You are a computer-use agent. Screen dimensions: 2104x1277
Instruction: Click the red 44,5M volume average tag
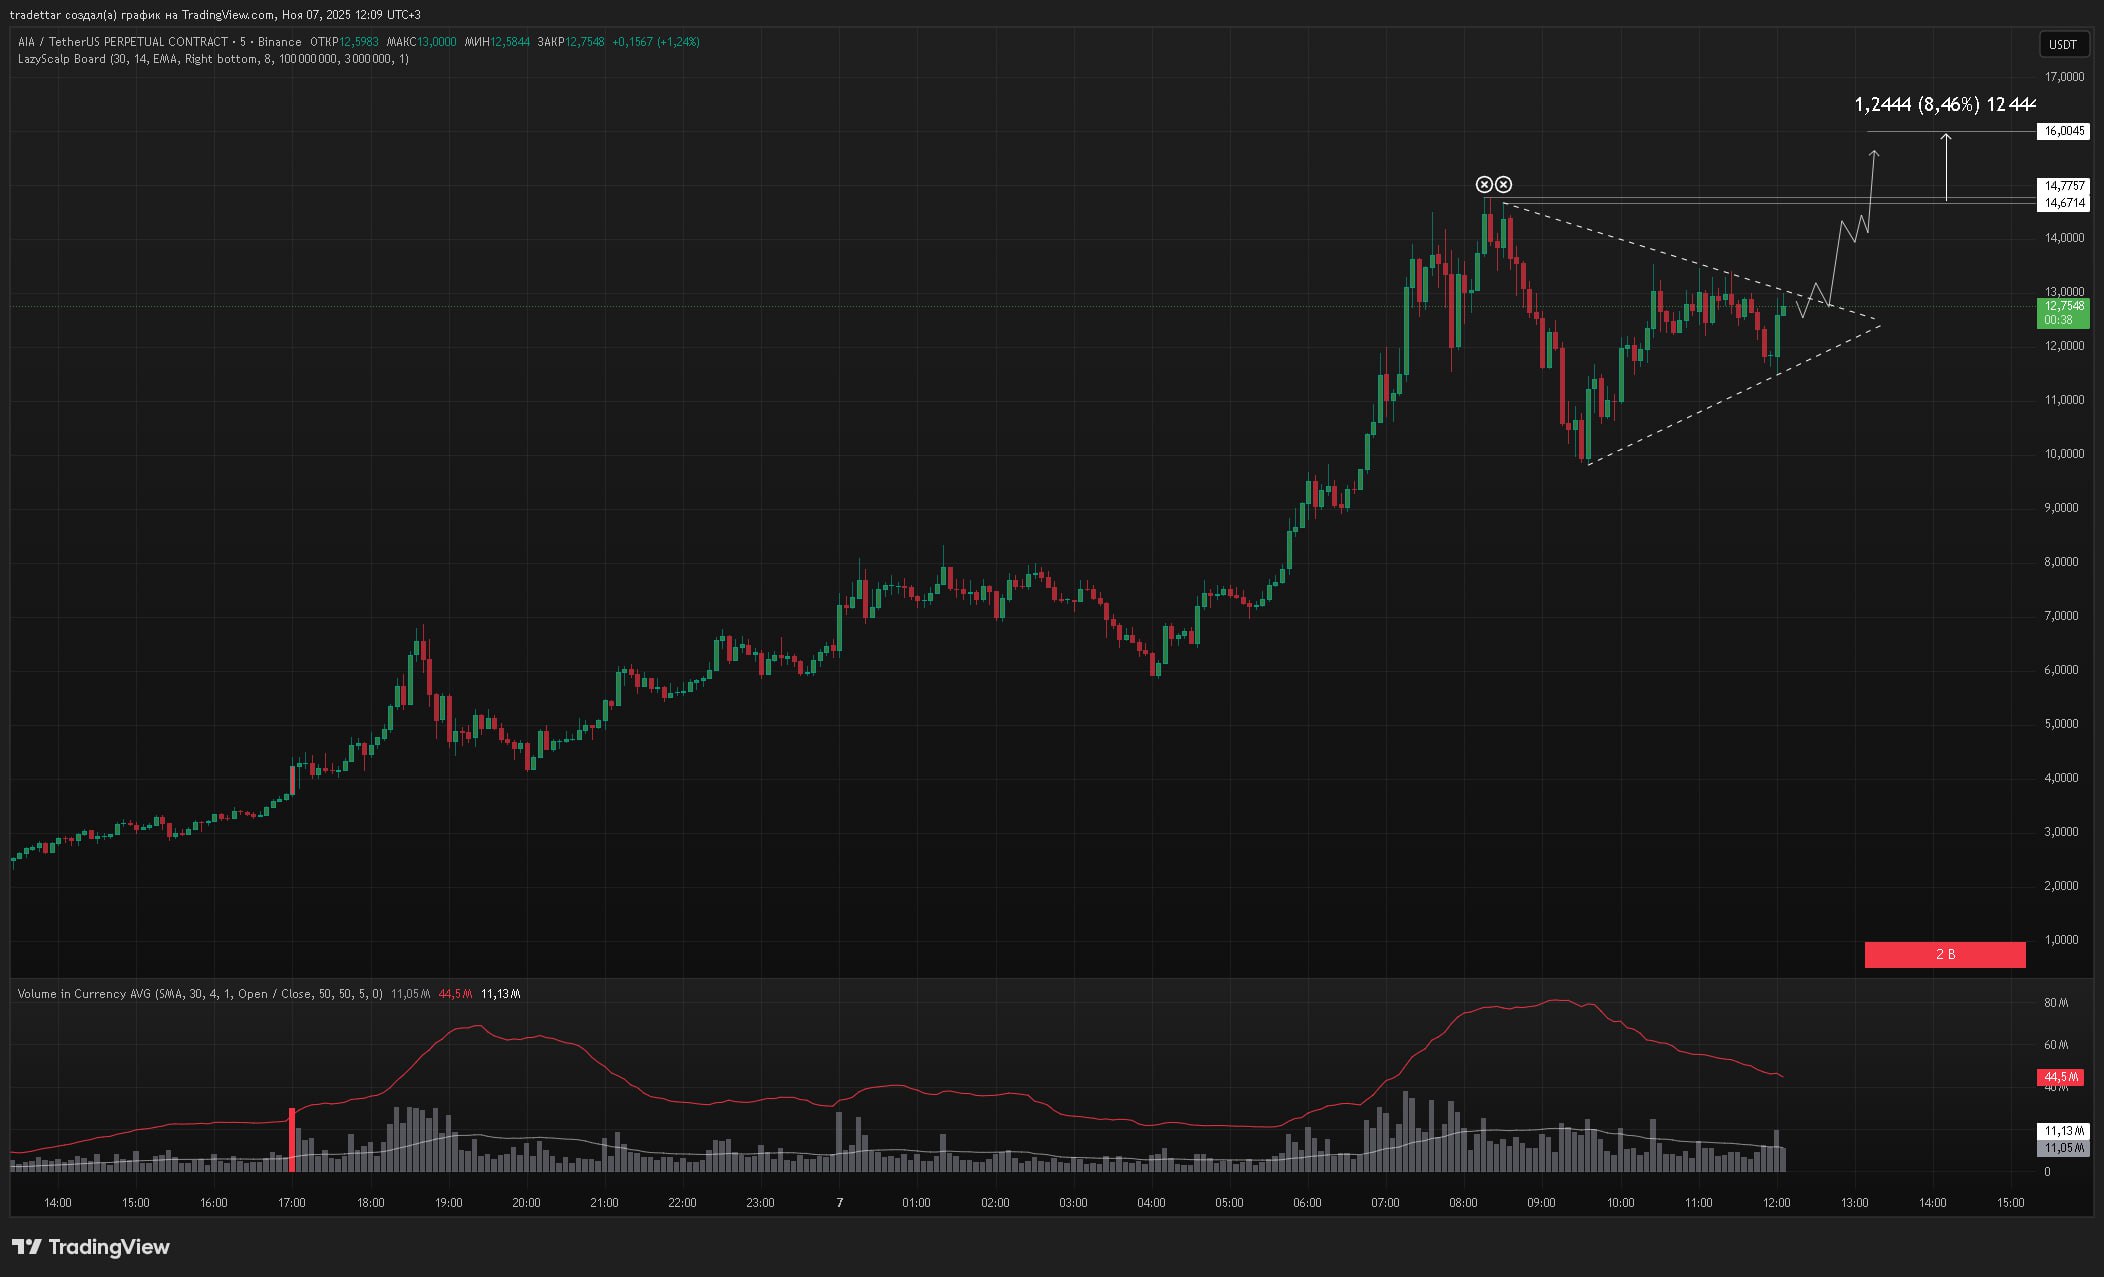pyautogui.click(x=2060, y=1077)
